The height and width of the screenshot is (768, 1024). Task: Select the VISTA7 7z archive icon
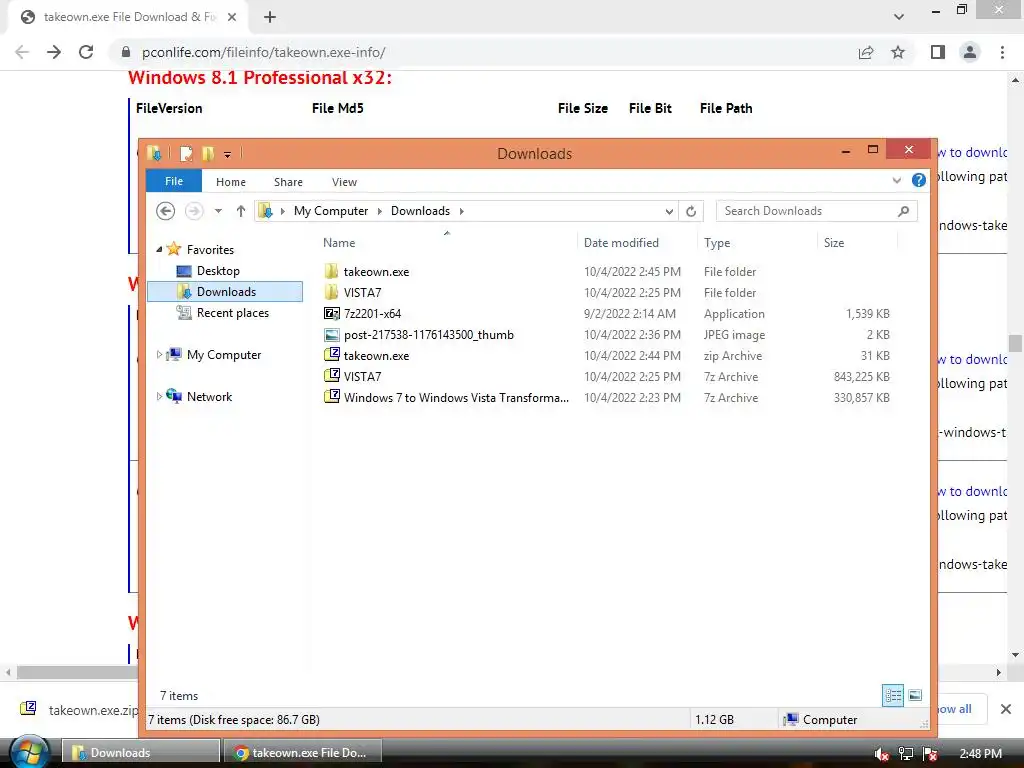pos(332,376)
